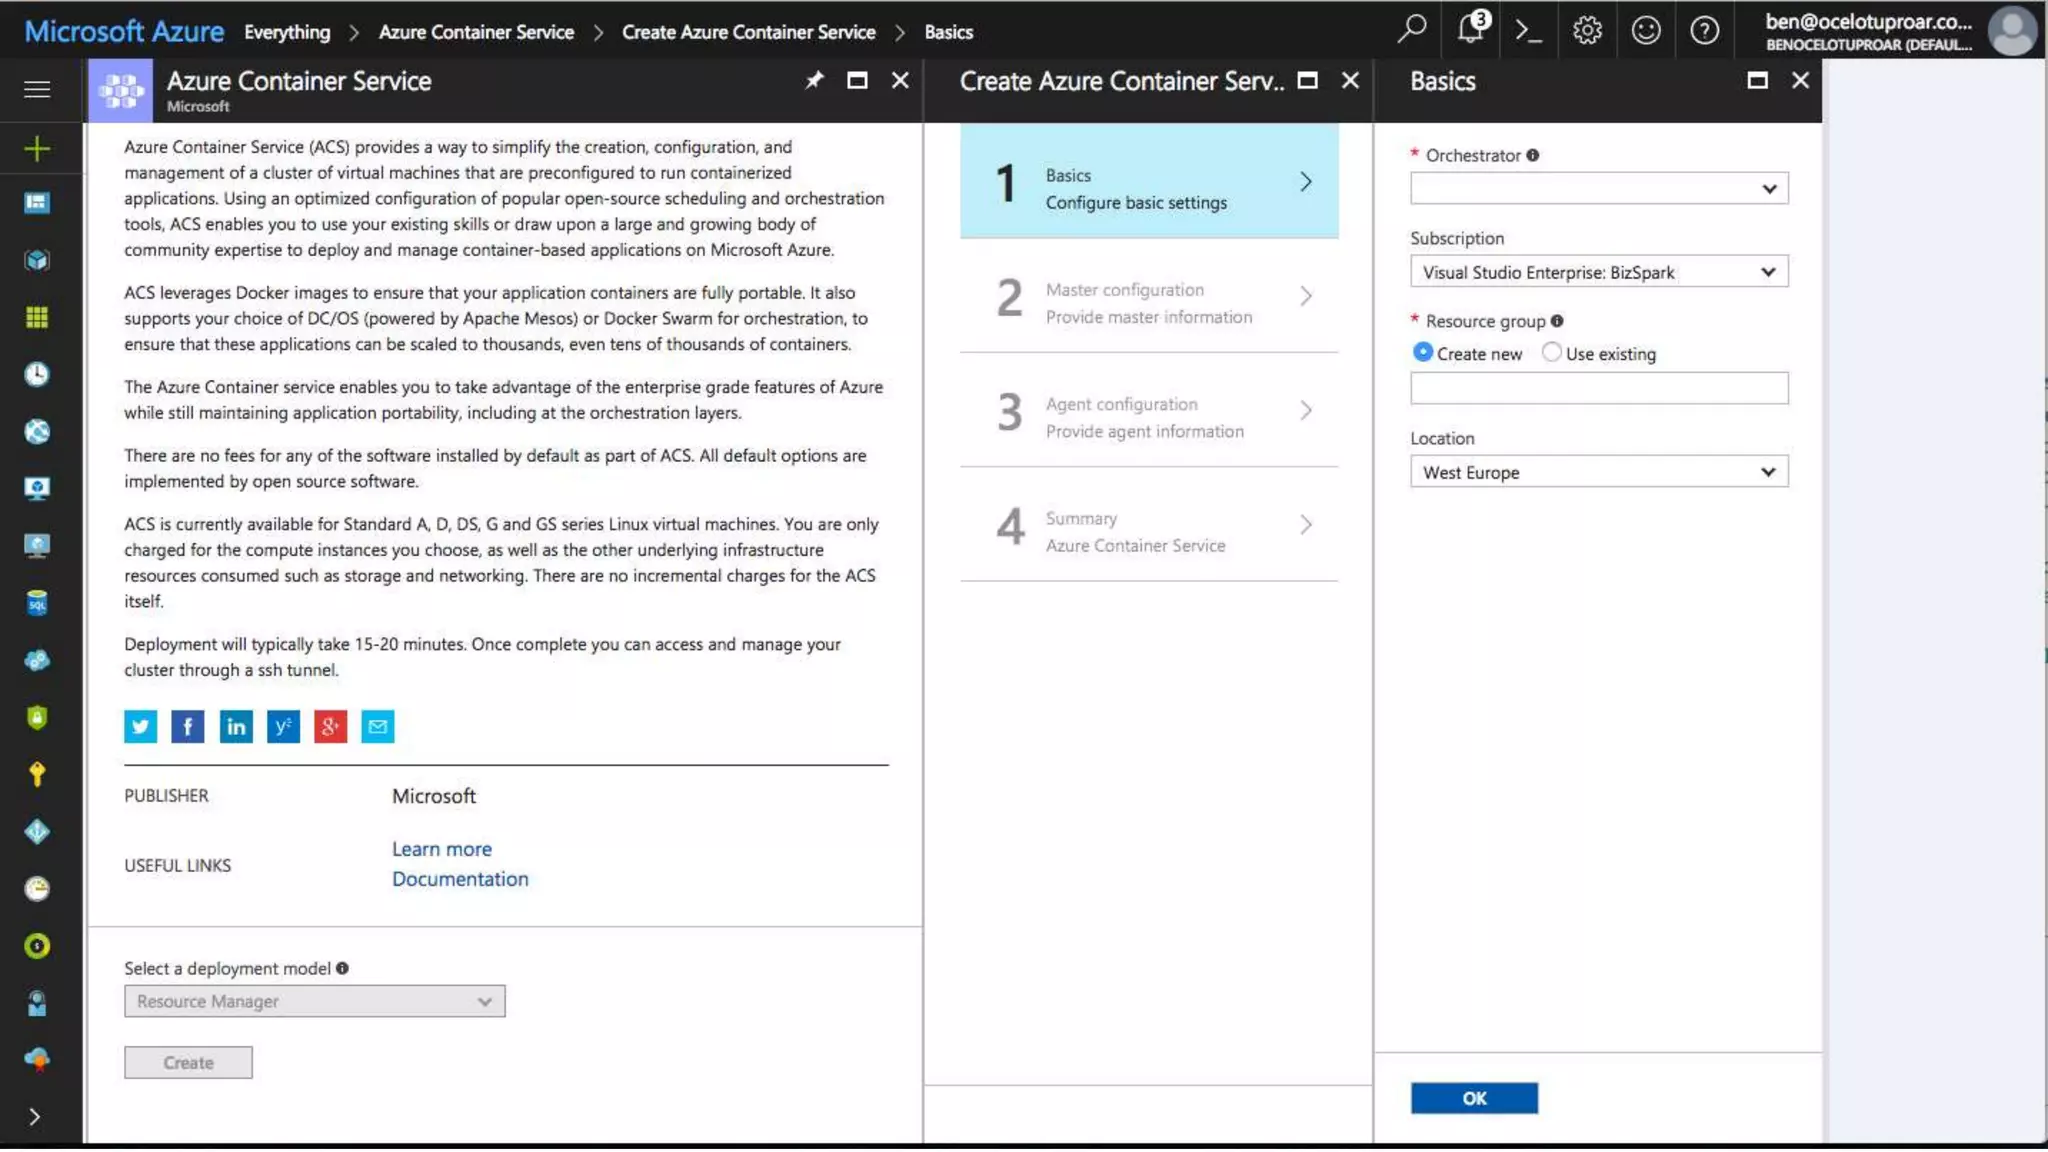Open Location dropdown West Europe
The image size is (2048, 1152).
coord(1598,472)
